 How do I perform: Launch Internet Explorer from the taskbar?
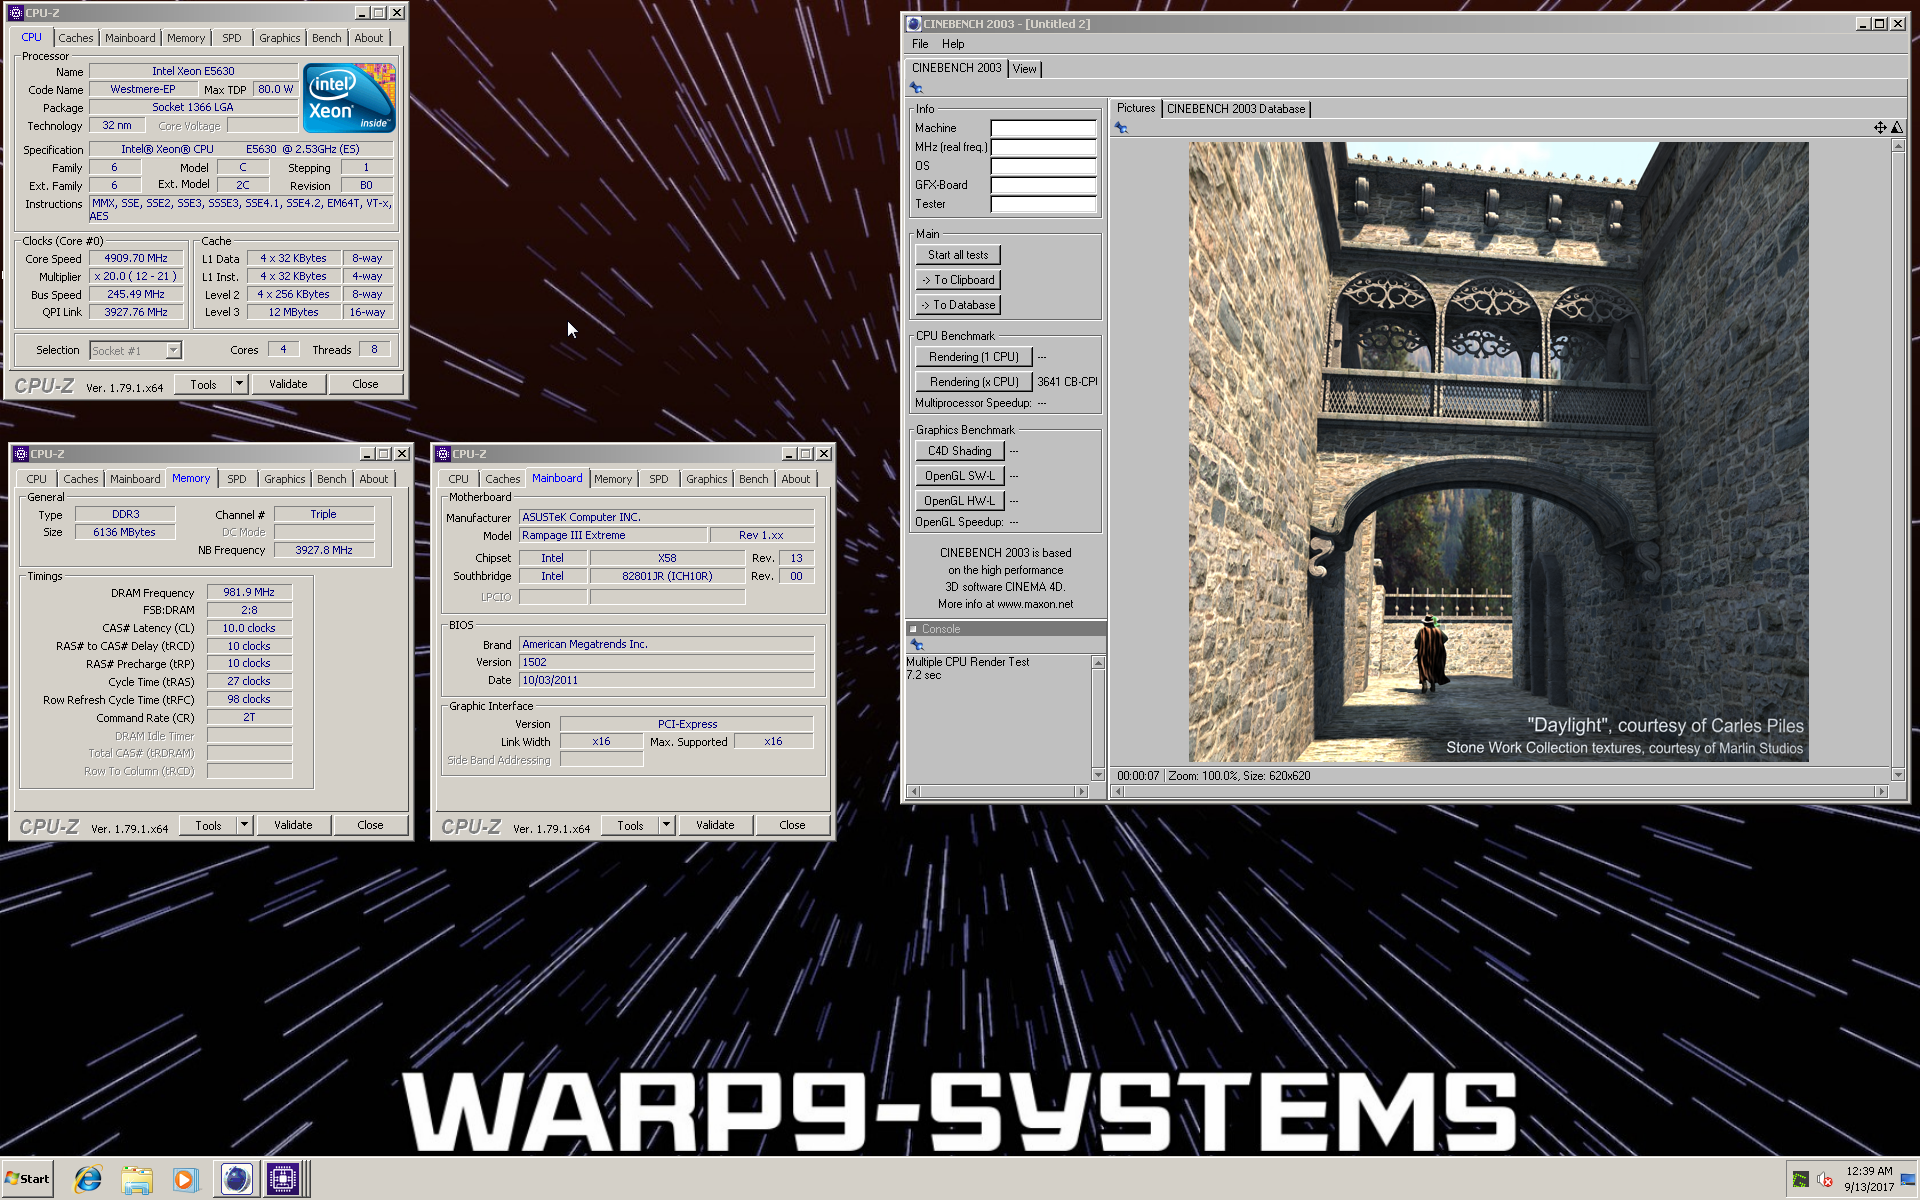[87, 1179]
